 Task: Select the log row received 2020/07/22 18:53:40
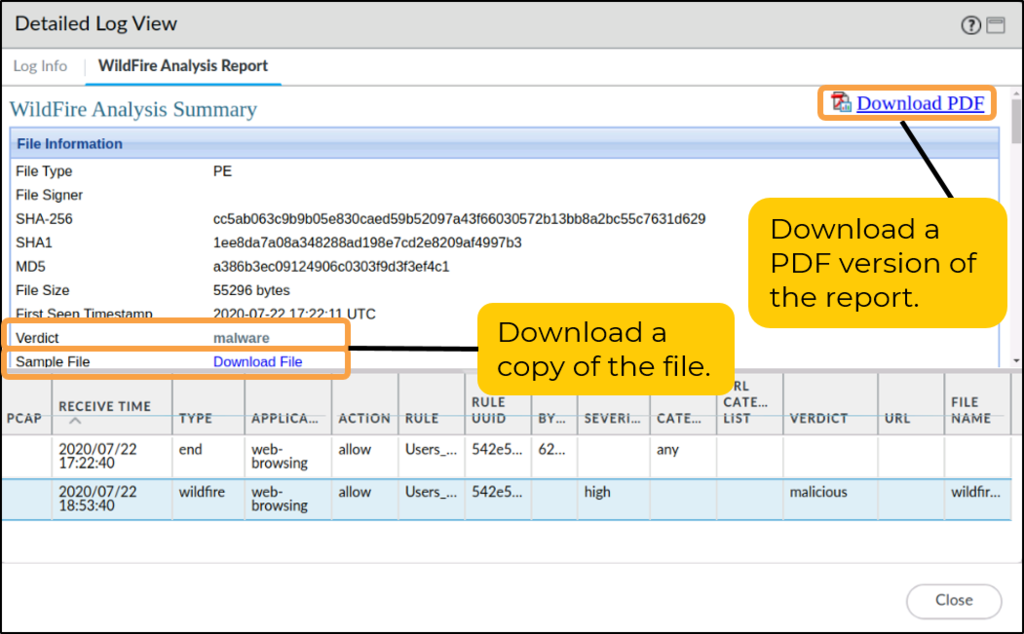[x=506, y=499]
